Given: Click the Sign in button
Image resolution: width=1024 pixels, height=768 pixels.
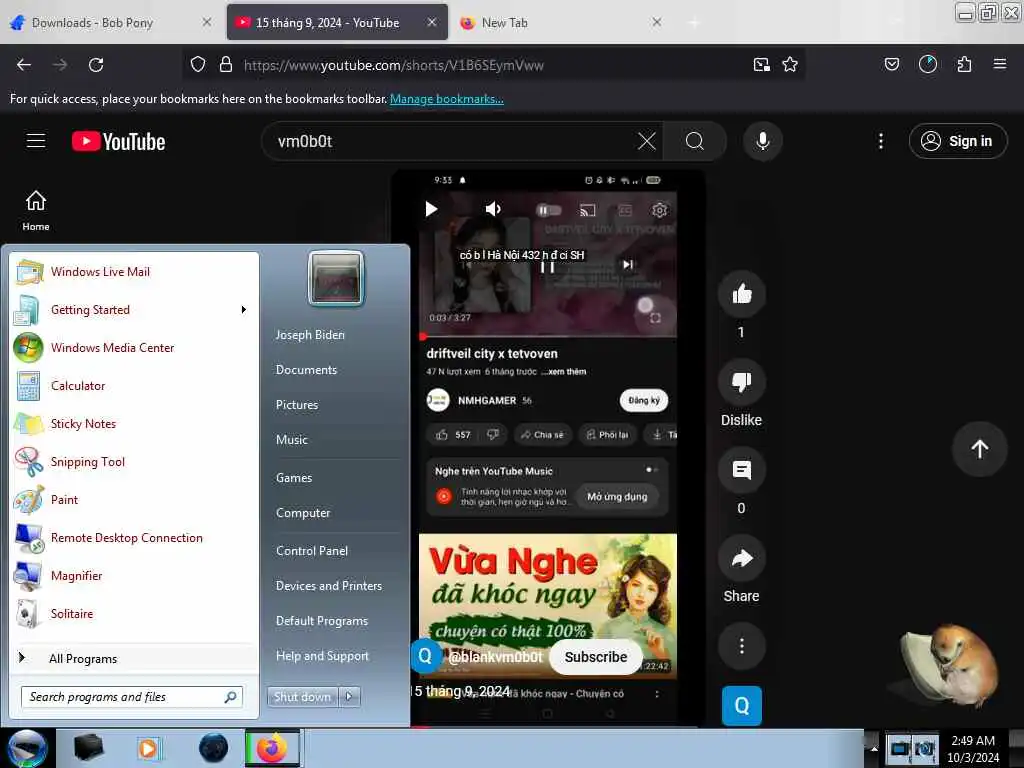Looking at the screenshot, I should click(x=957, y=141).
